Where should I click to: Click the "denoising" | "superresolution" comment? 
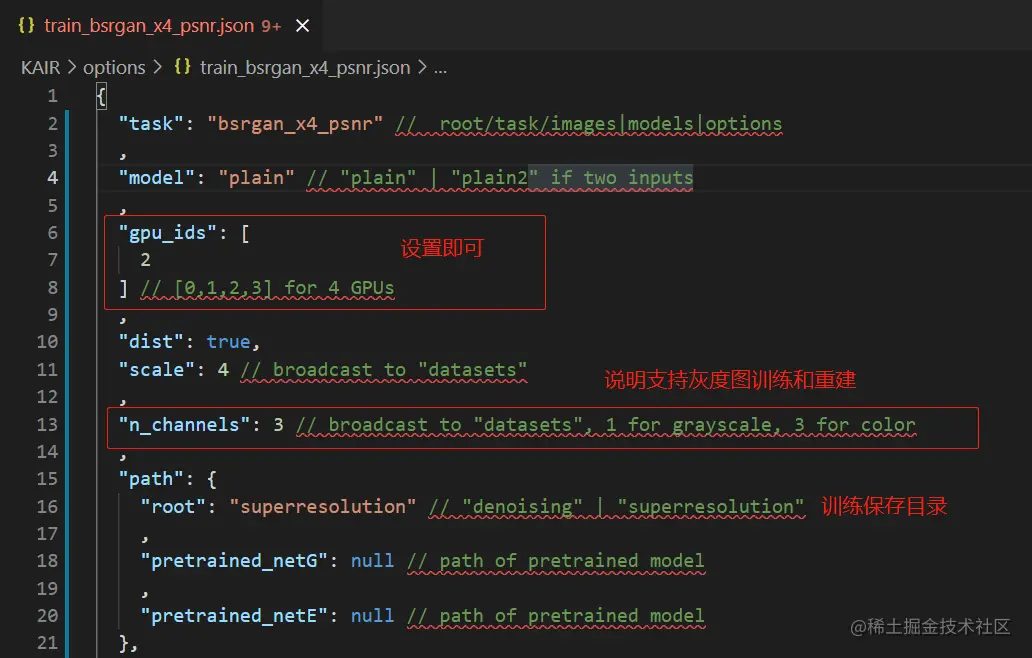coord(616,506)
